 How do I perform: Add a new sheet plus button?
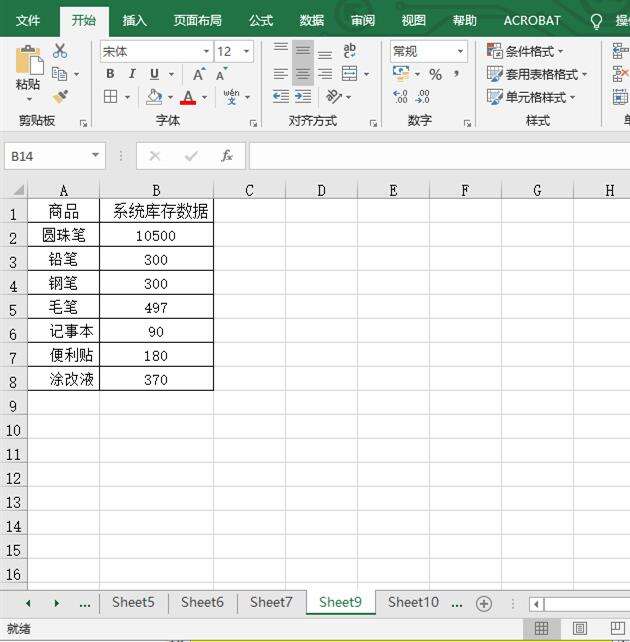tap(484, 604)
